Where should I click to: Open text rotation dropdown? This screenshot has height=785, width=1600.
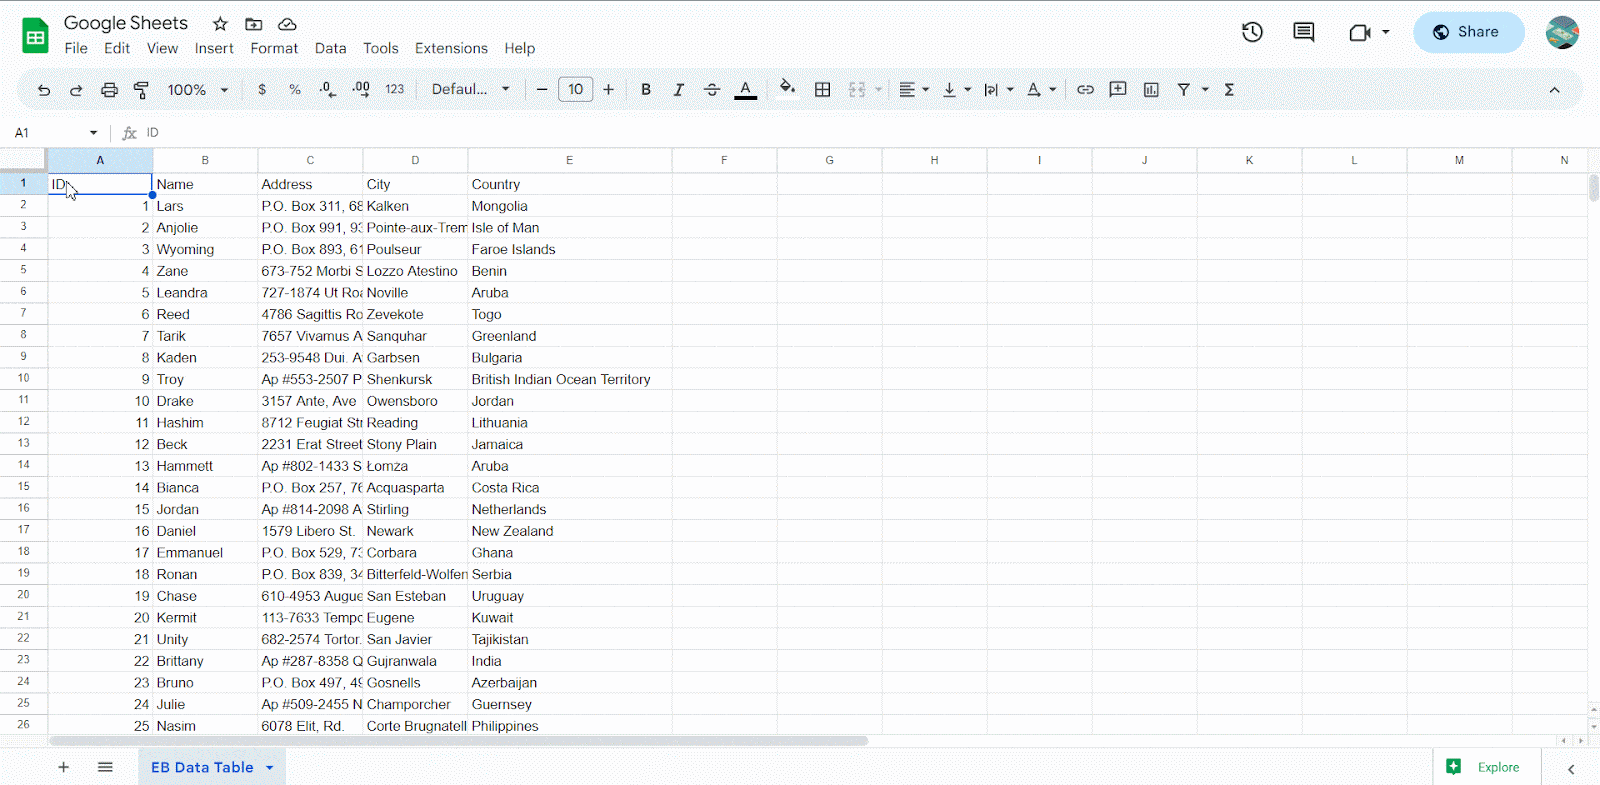pos(1041,90)
